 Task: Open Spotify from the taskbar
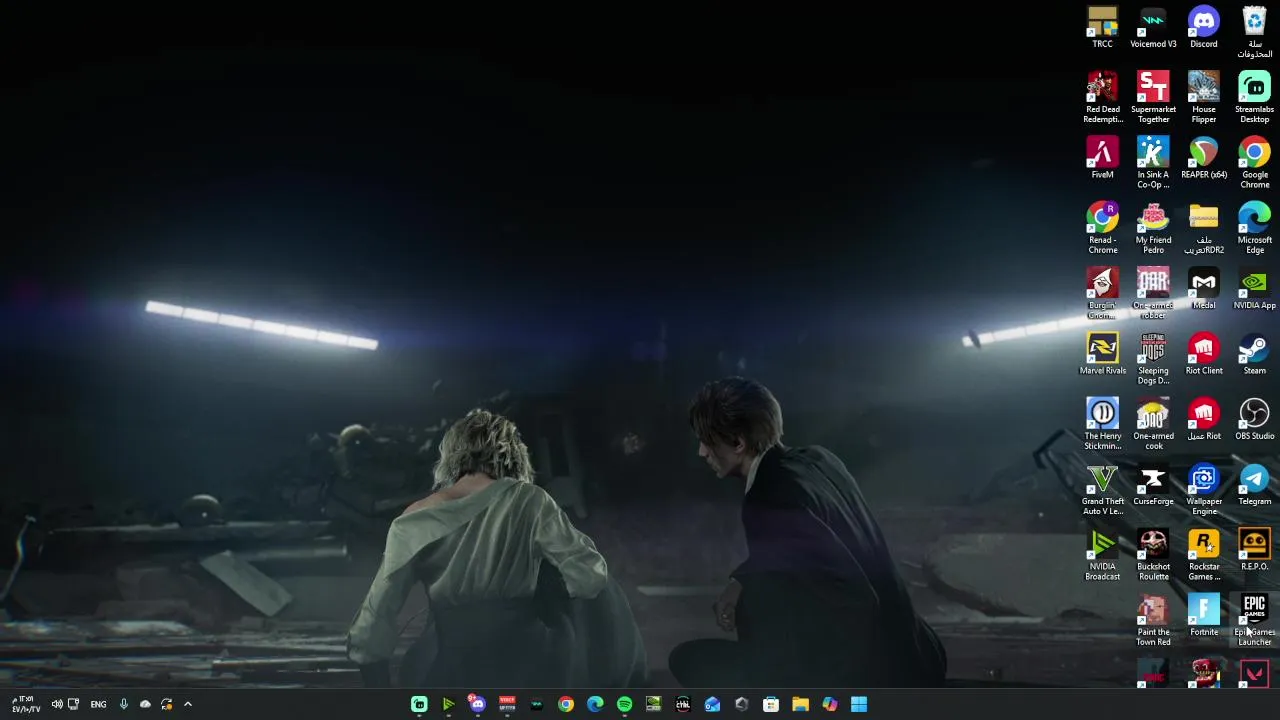tap(624, 704)
